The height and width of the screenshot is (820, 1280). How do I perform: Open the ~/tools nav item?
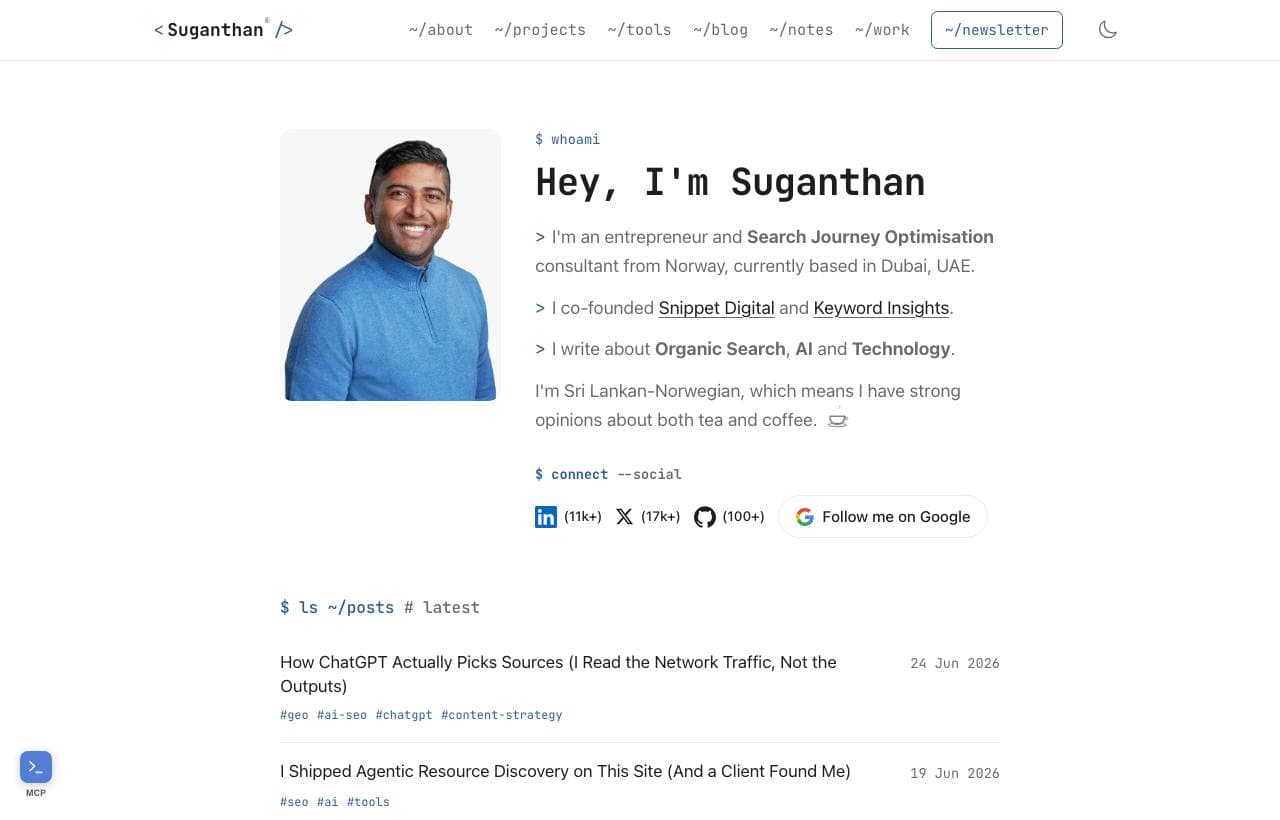tap(639, 30)
